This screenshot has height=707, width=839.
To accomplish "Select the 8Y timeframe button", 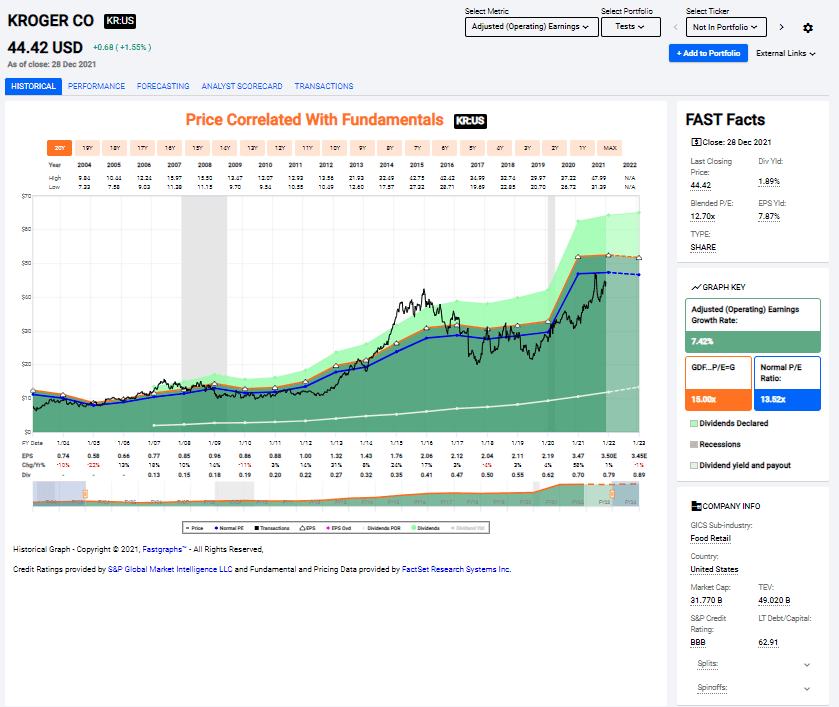I will point(390,148).
